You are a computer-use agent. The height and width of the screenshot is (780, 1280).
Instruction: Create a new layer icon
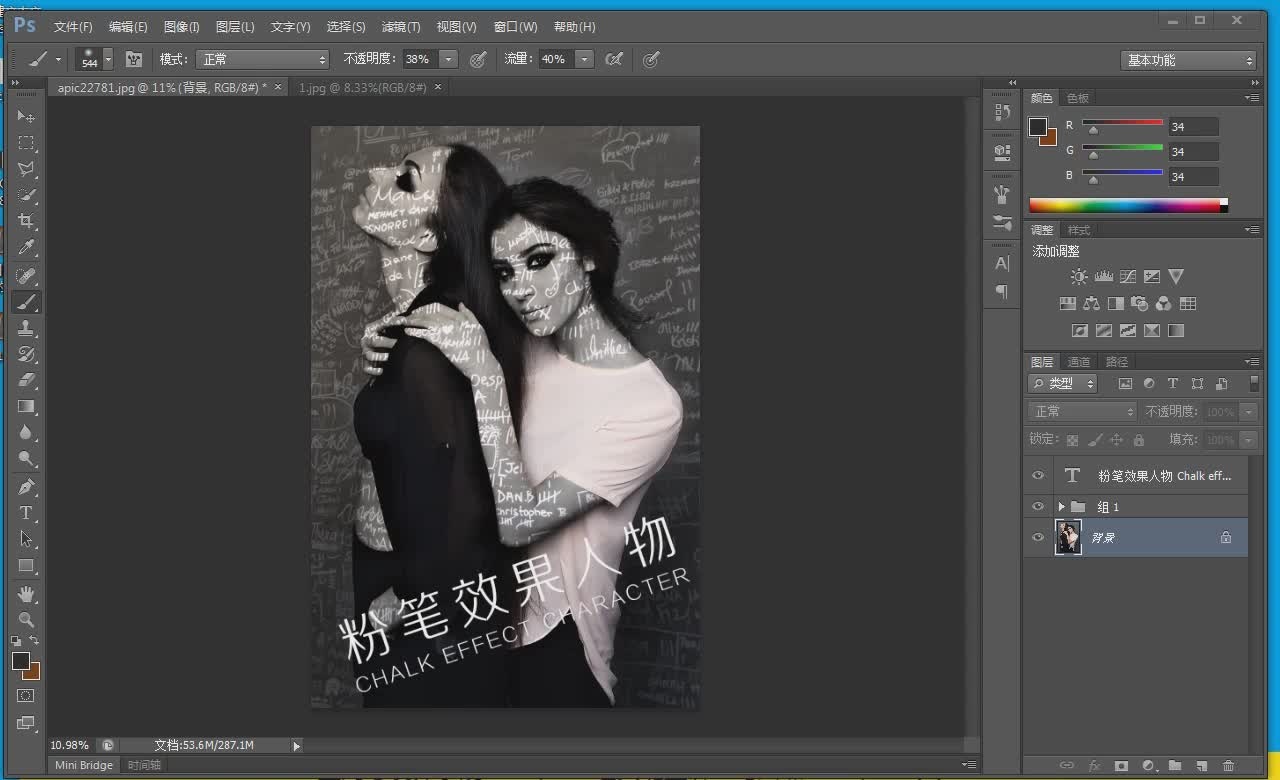click(x=1202, y=766)
